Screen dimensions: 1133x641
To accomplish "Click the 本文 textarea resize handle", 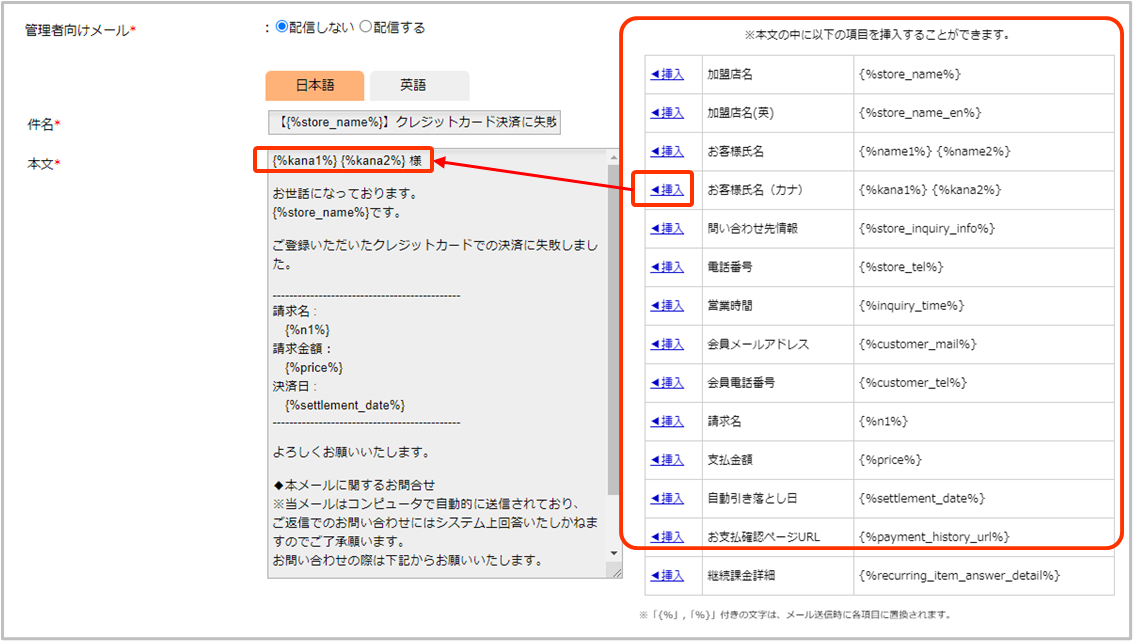I will [x=615, y=572].
